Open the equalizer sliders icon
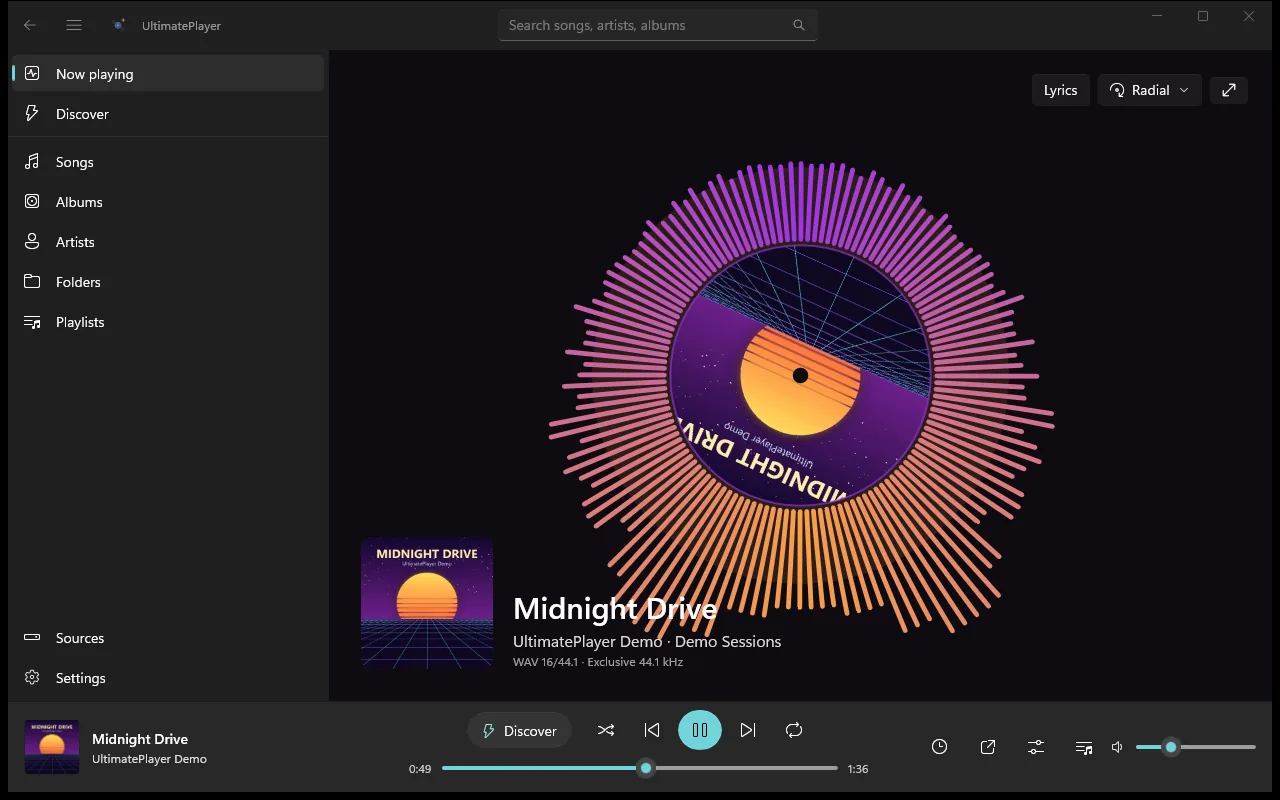The height and width of the screenshot is (800, 1280). pos(1036,747)
